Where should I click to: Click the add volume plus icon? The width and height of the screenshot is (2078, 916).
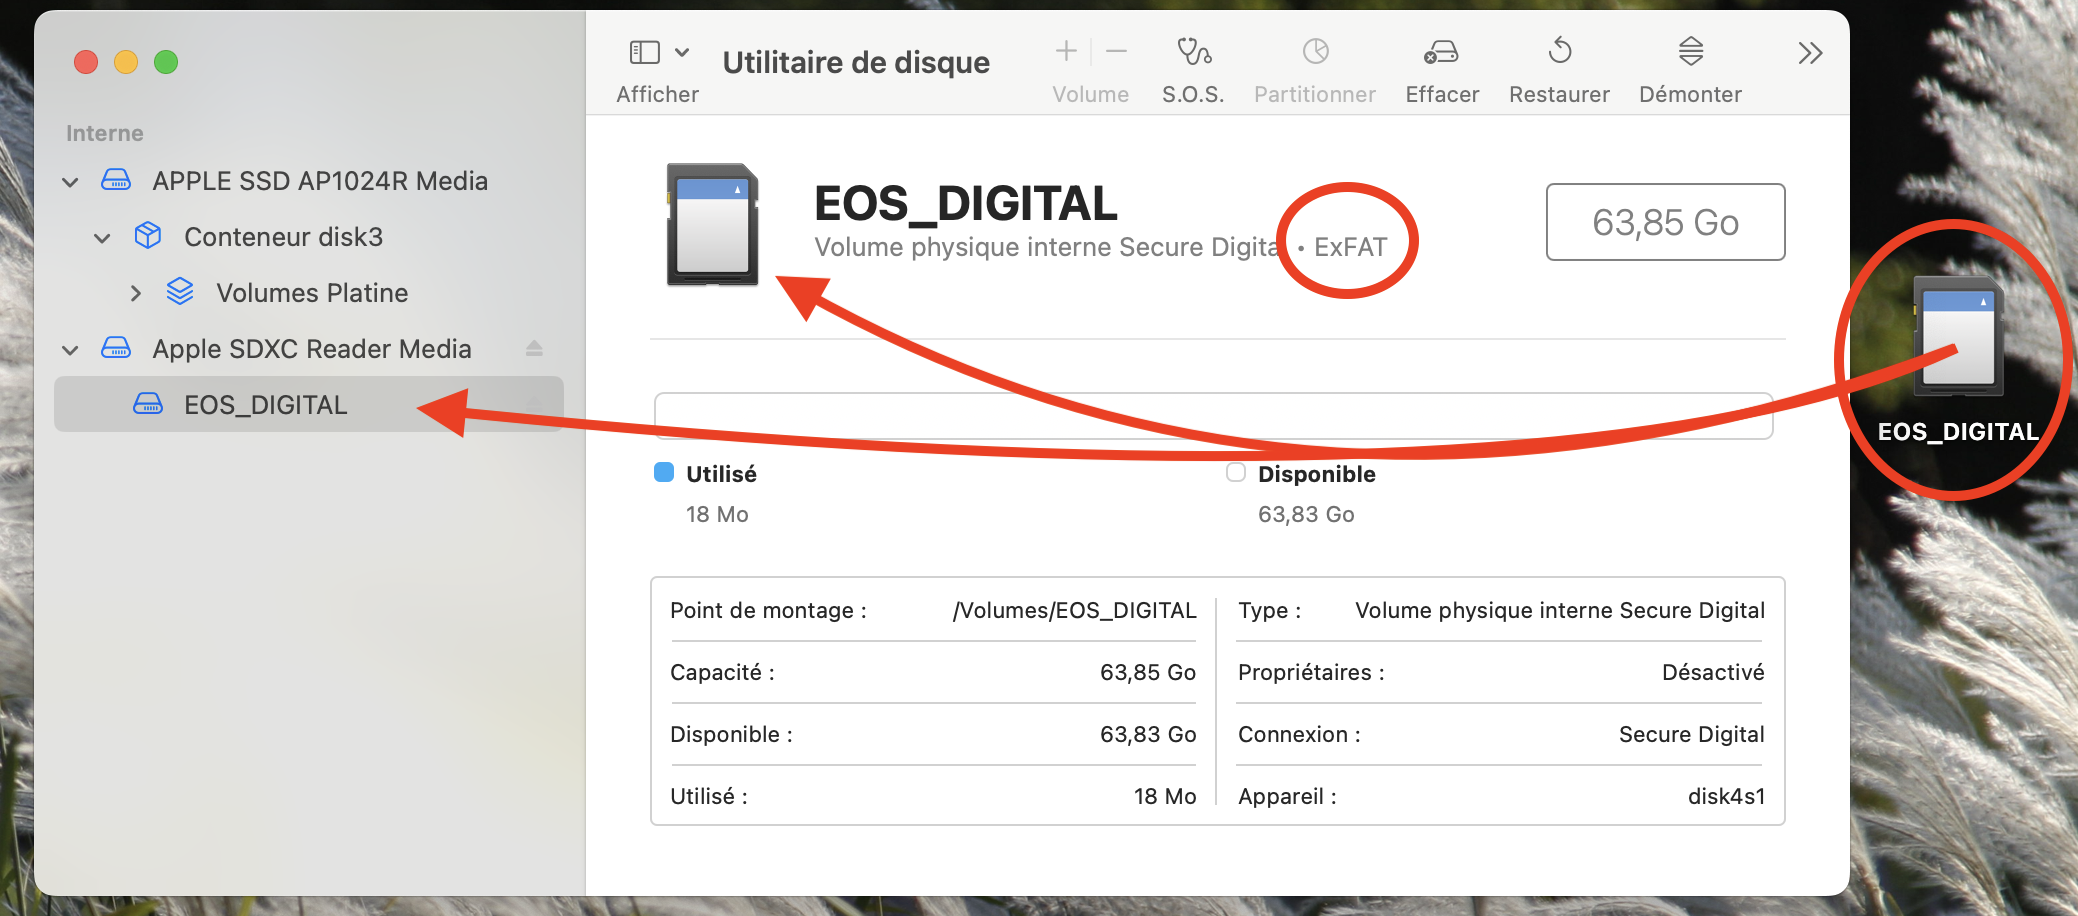click(1066, 51)
